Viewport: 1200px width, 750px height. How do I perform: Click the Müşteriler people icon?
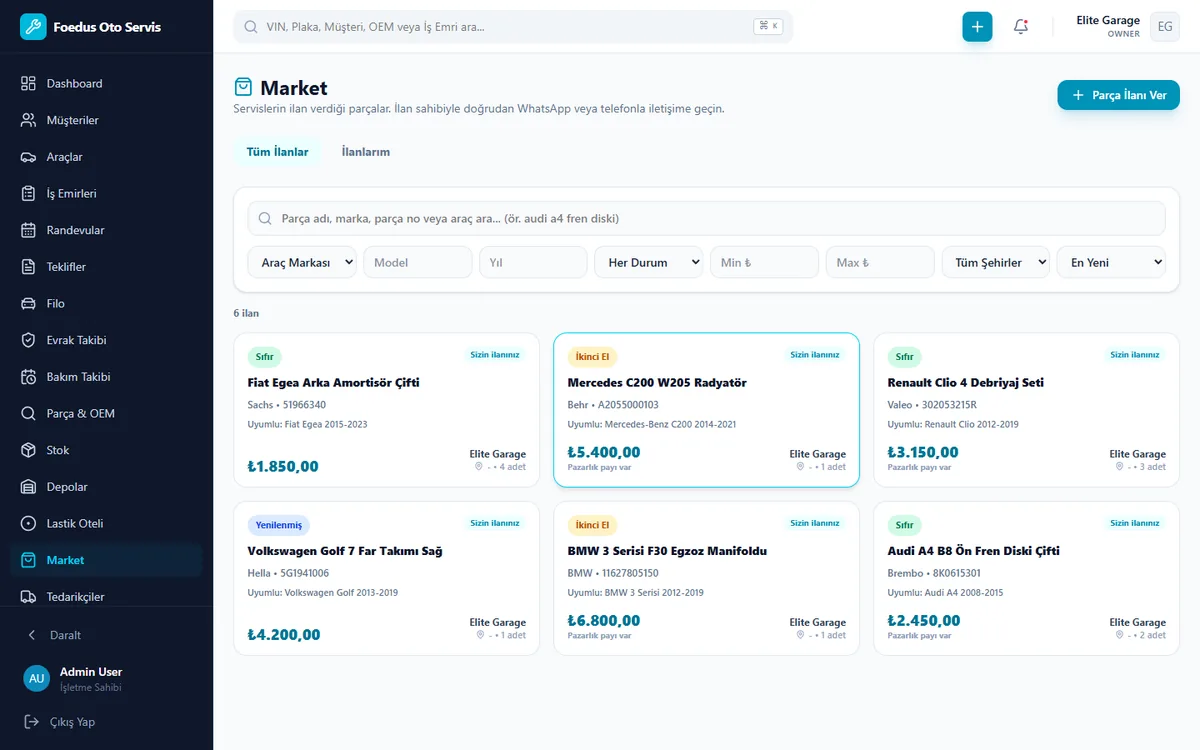28,120
